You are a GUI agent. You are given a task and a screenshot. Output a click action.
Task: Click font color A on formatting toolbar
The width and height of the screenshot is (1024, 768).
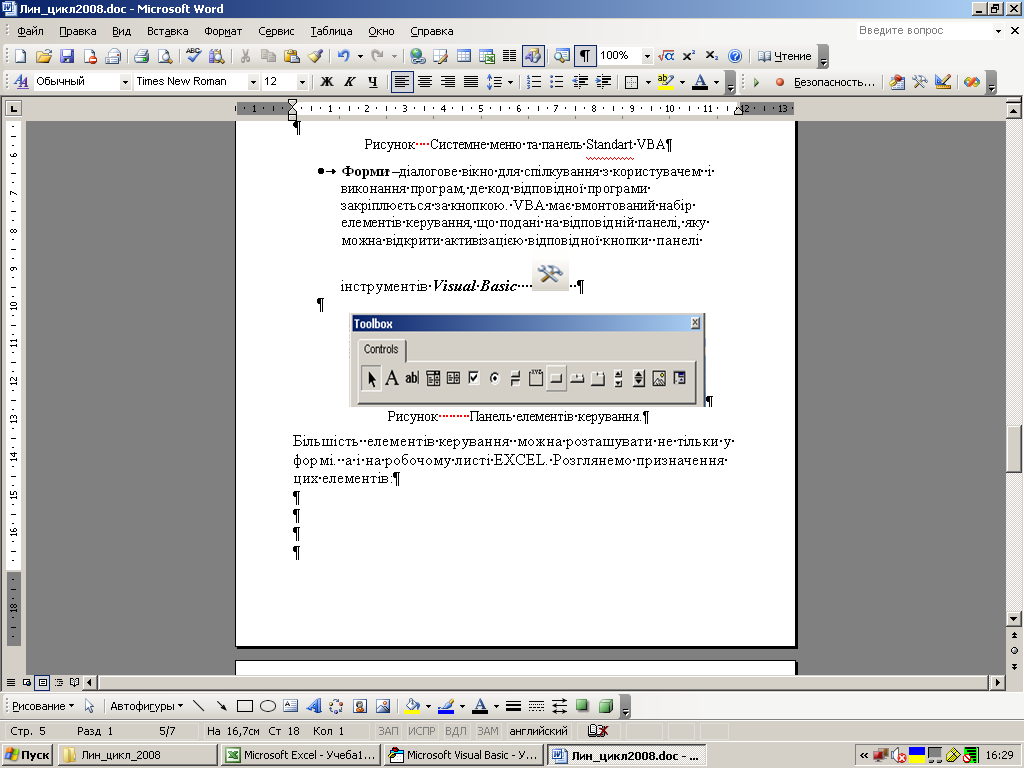coord(699,82)
